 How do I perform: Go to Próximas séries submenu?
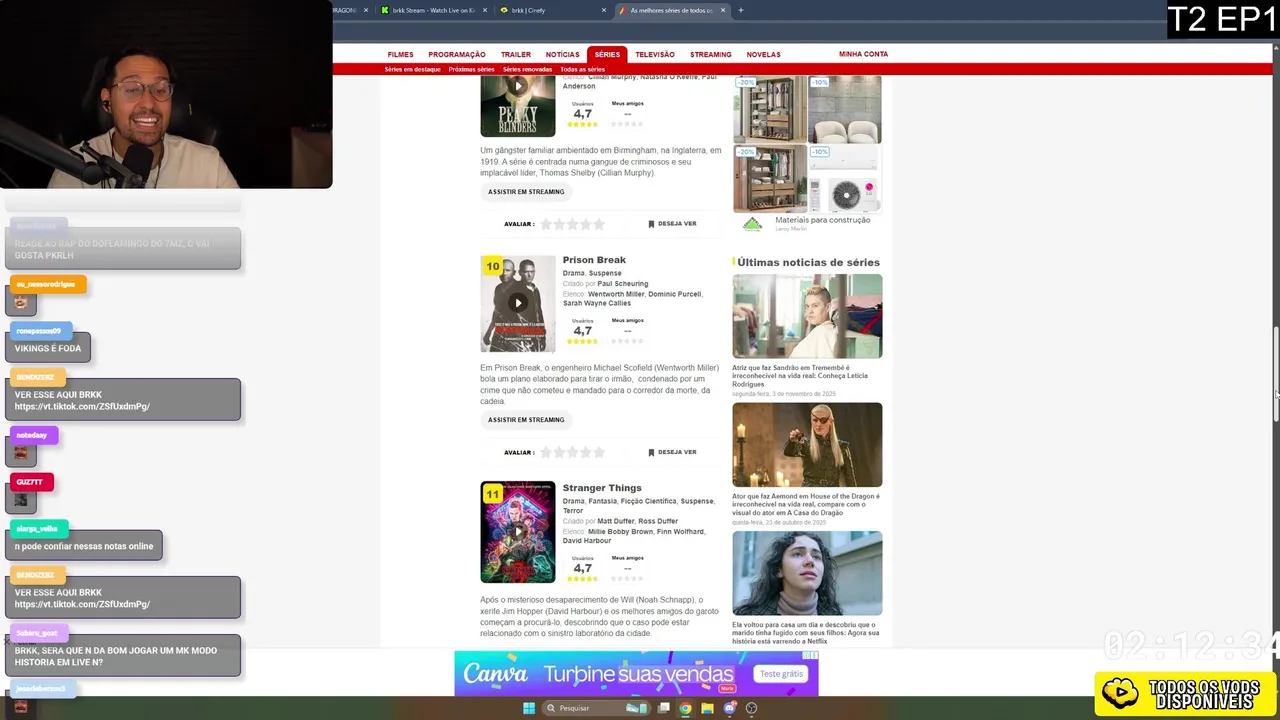tap(471, 69)
